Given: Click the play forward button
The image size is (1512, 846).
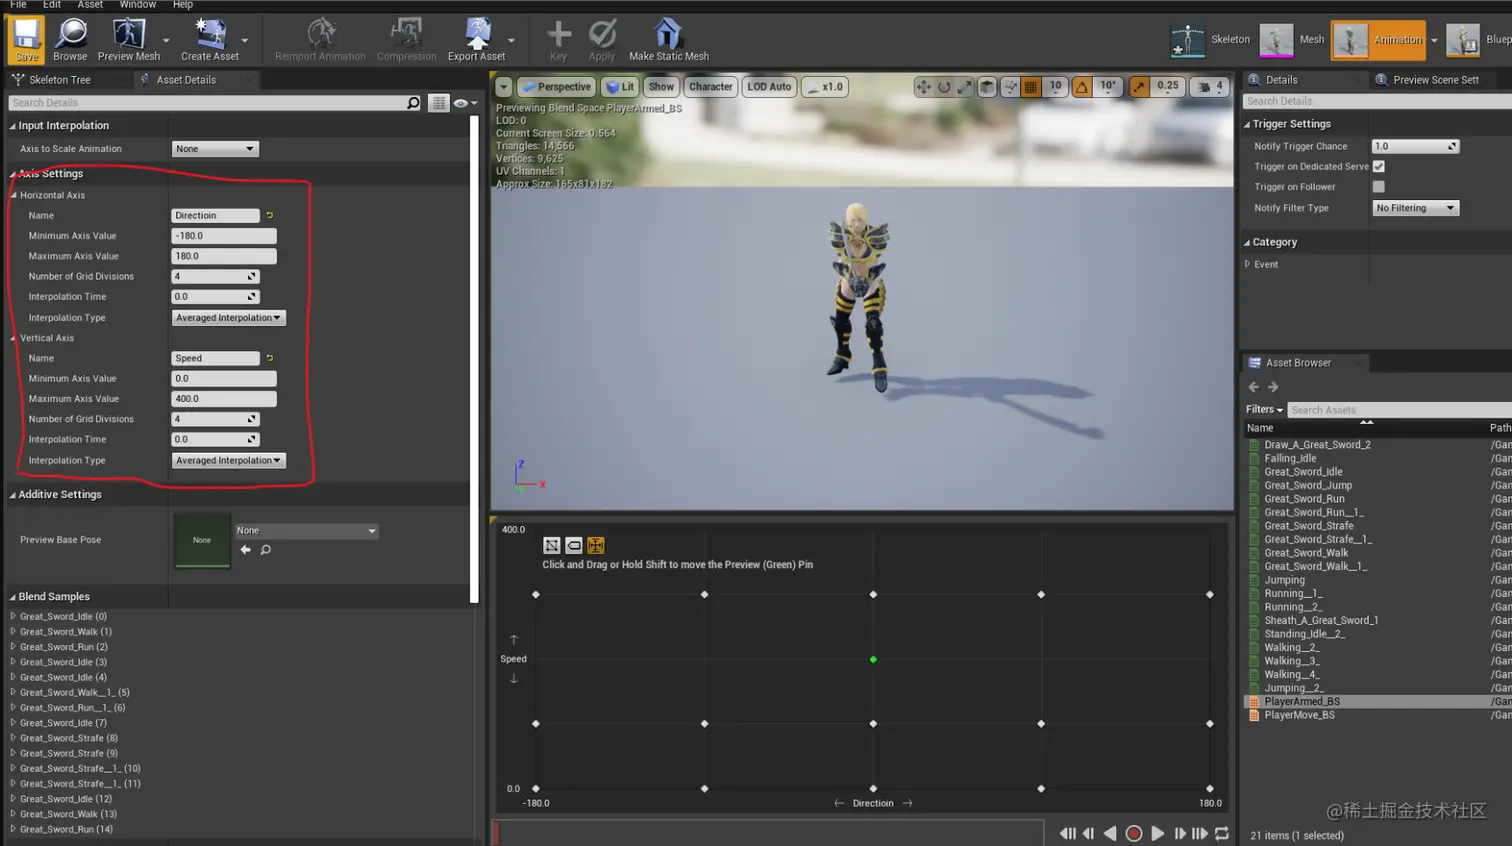Looking at the screenshot, I should [x=1157, y=834].
